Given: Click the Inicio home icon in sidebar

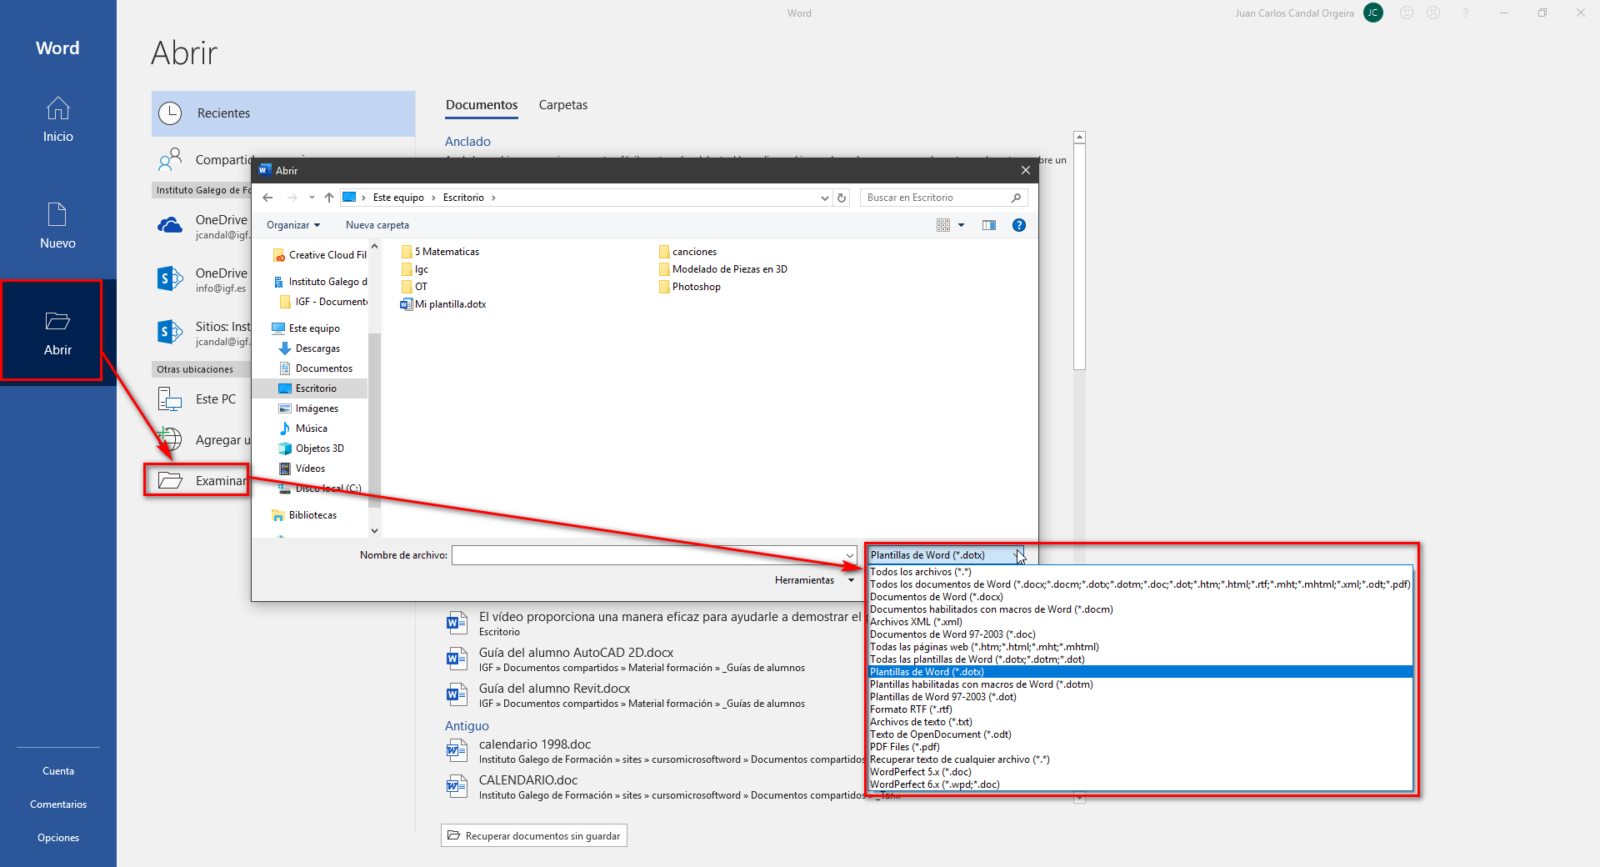Looking at the screenshot, I should (58, 108).
